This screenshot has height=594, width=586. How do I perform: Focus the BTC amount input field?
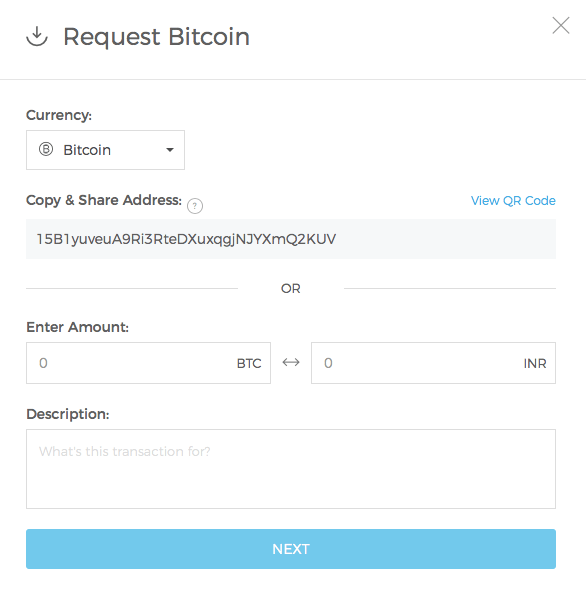pyautogui.click(x=148, y=363)
